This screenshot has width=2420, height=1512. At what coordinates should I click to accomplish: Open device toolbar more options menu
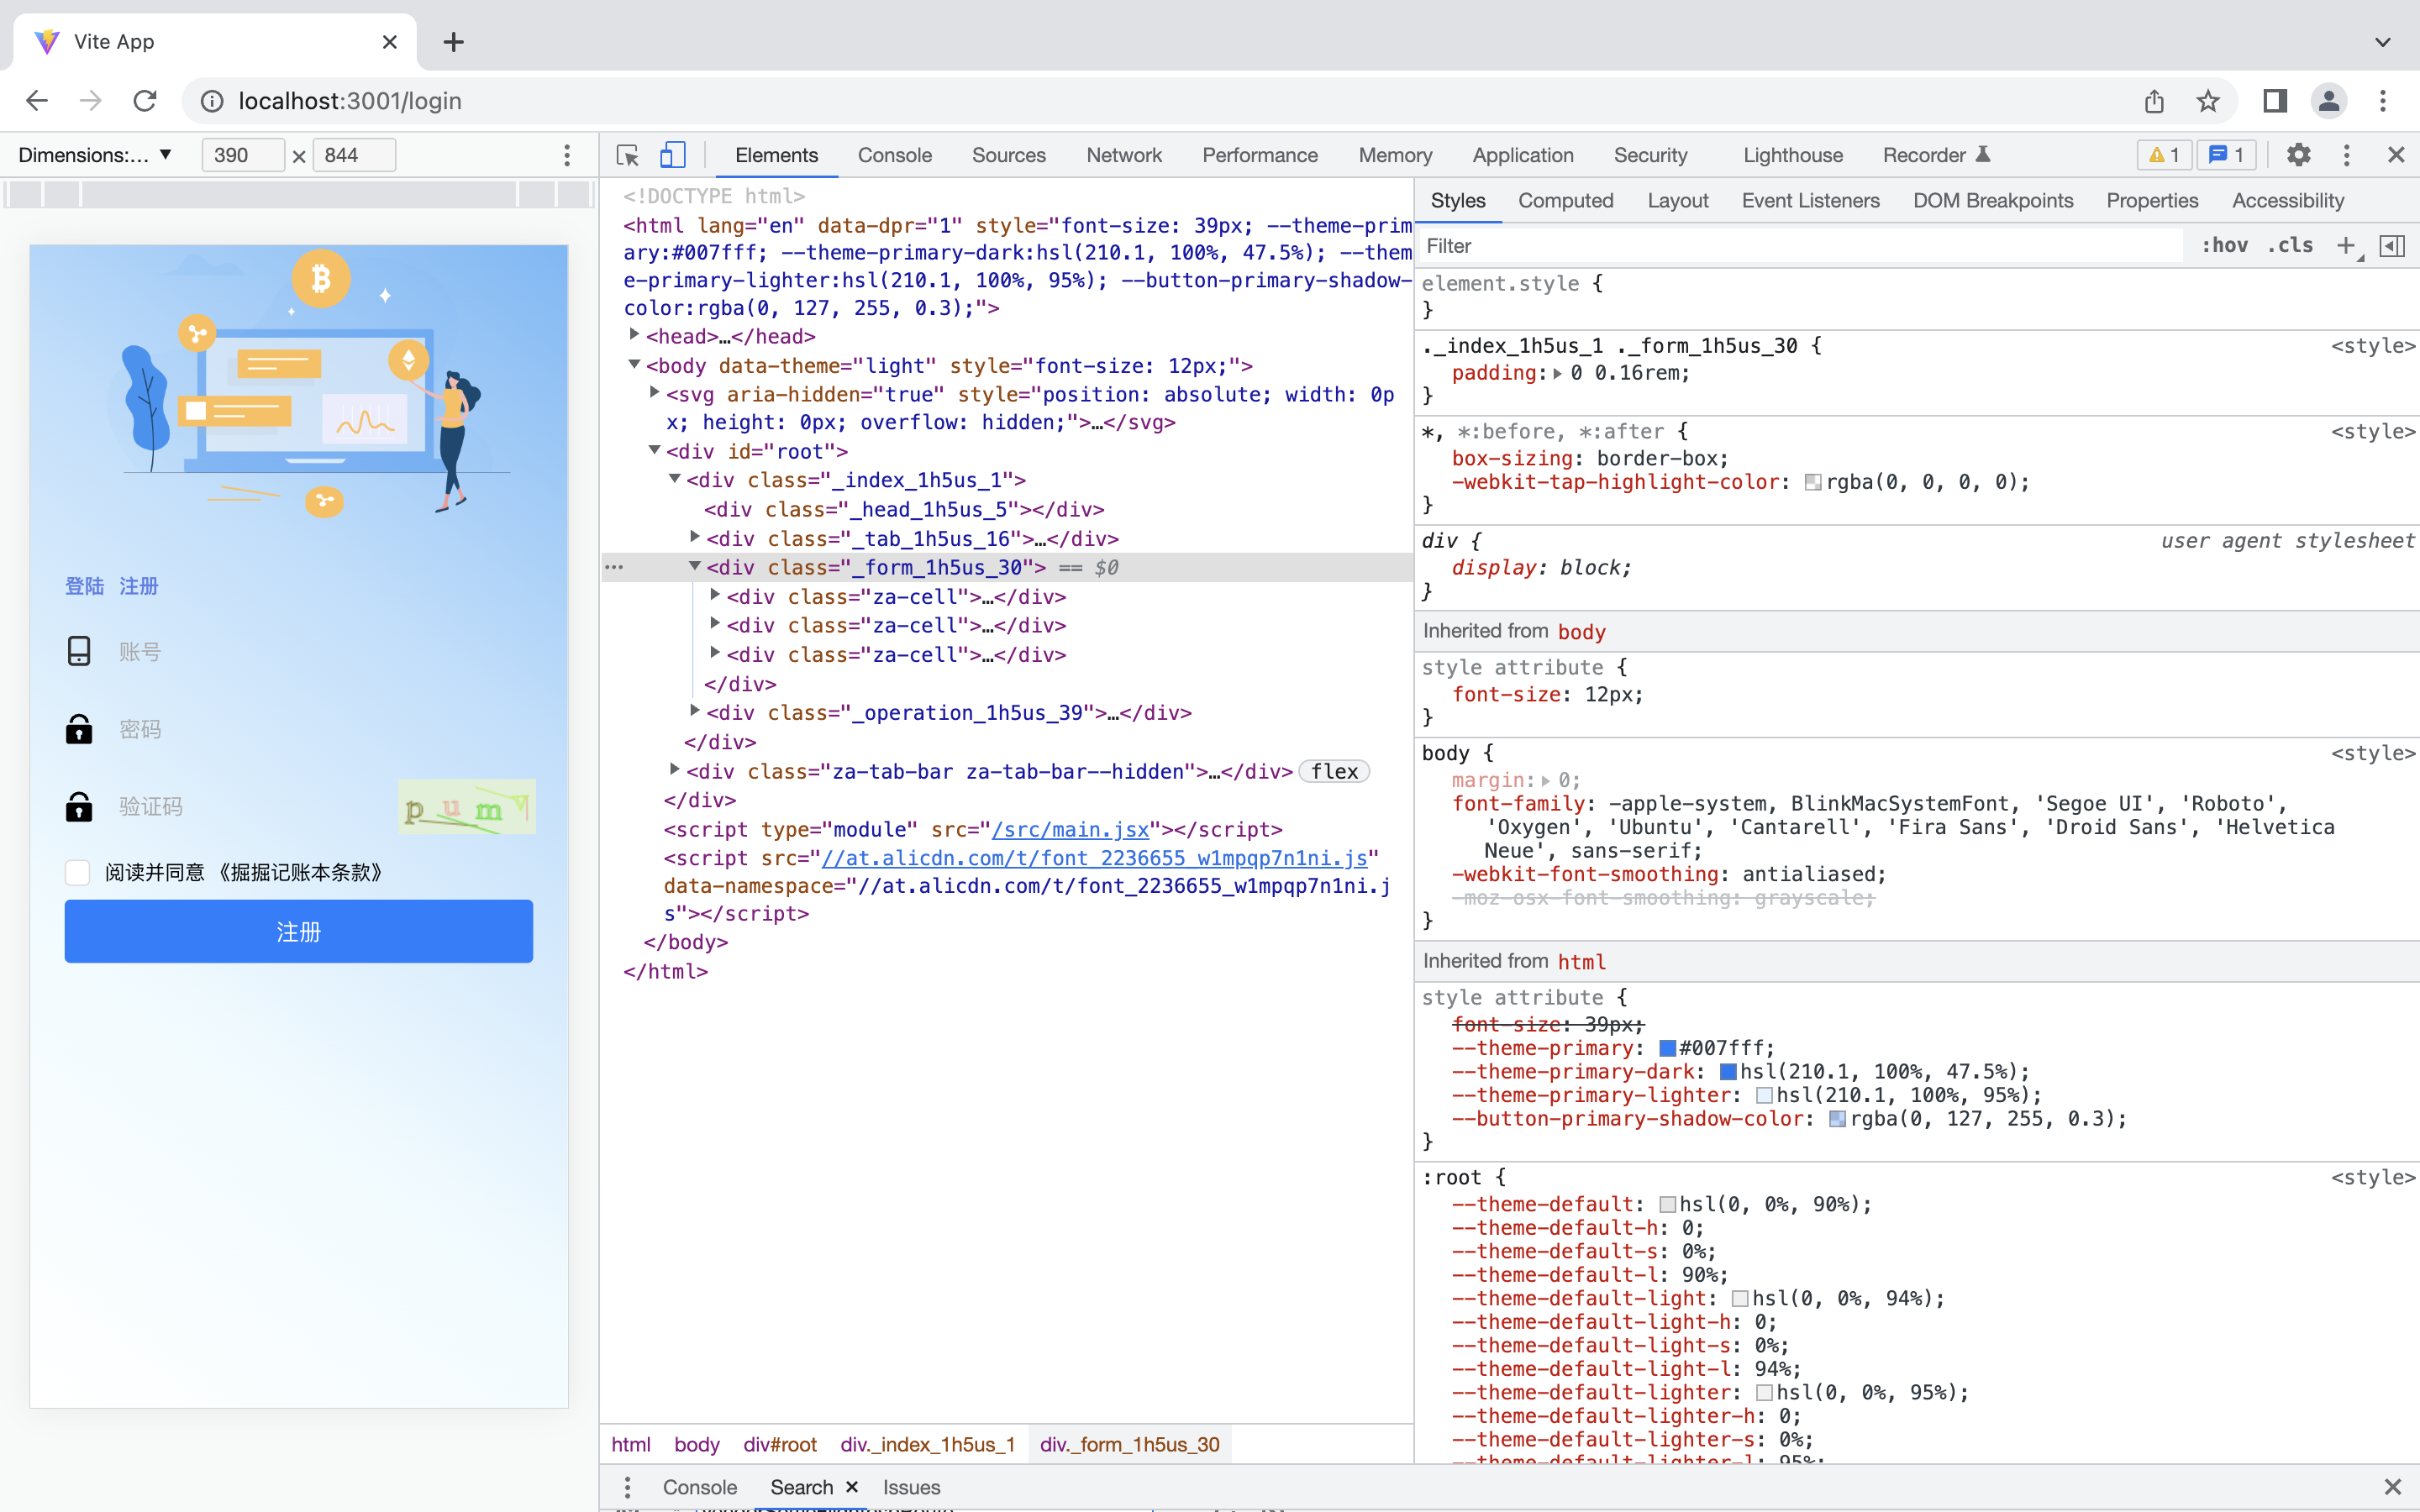pos(567,155)
